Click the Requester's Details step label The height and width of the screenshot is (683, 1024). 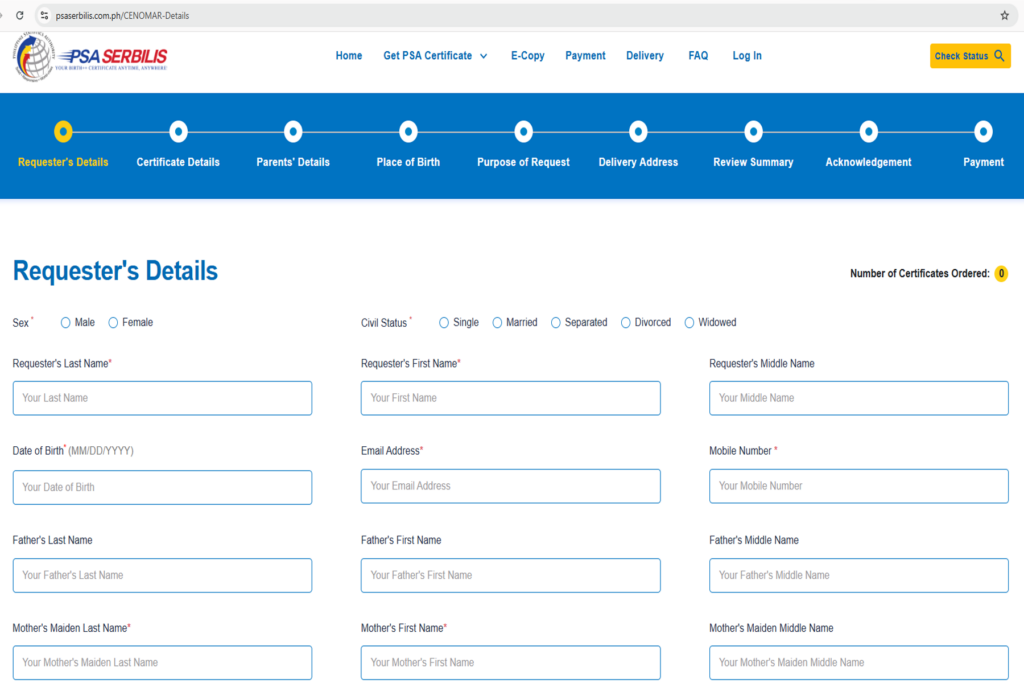(63, 162)
